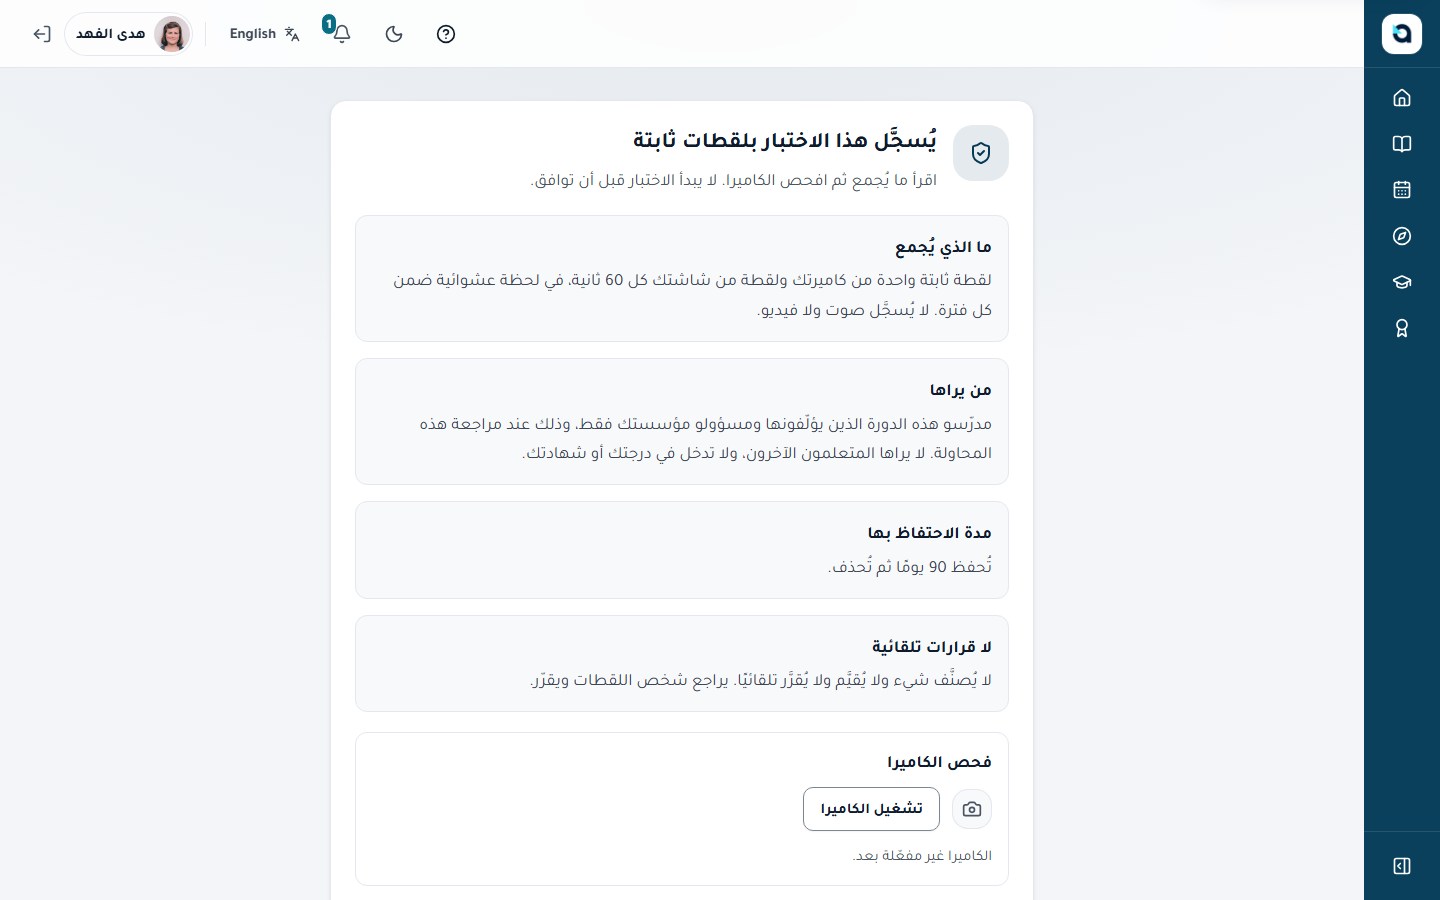Click the مدة الاحتفاظ بها heading

930,533
